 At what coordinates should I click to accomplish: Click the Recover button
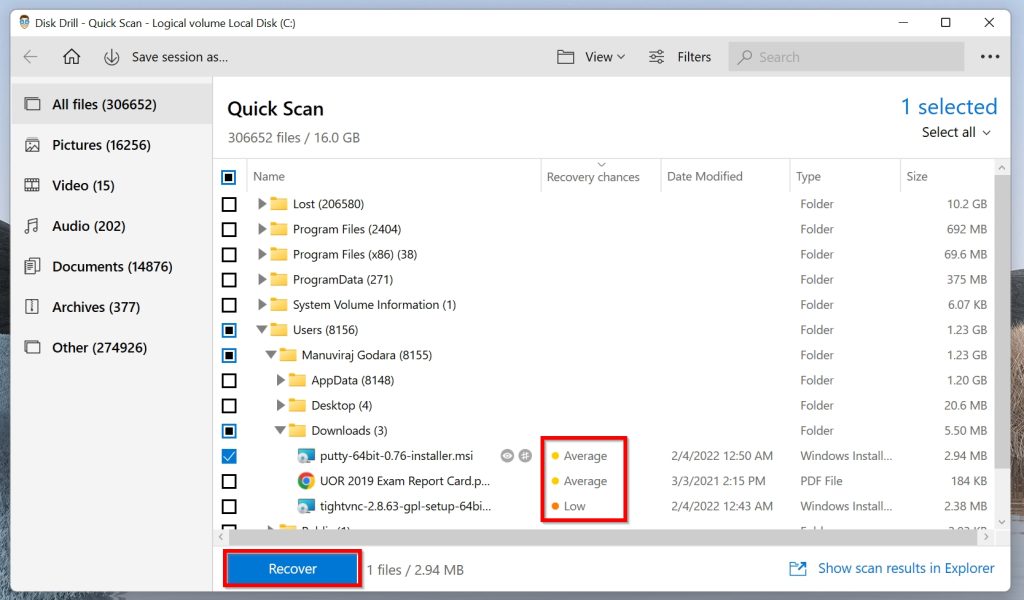291,568
